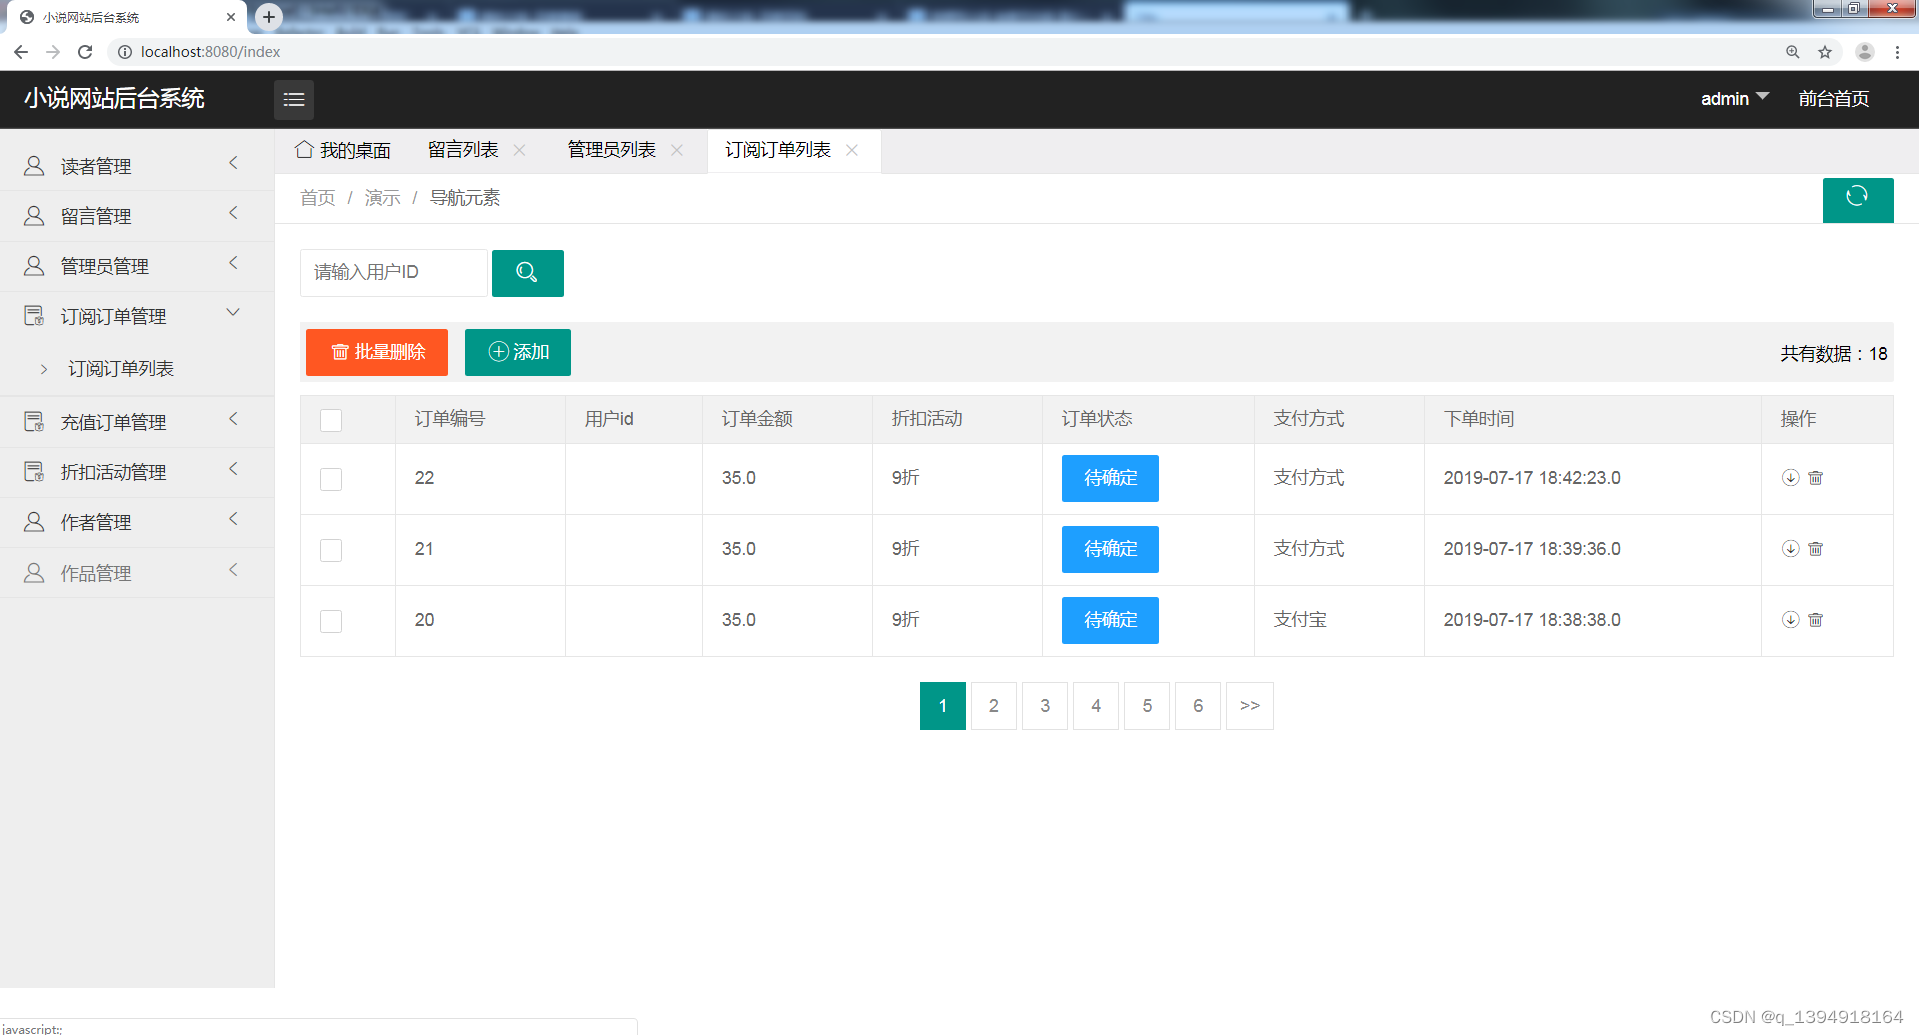The image size is (1919, 1035).
Task: Click the edit icon for order 21
Action: coord(1790,549)
